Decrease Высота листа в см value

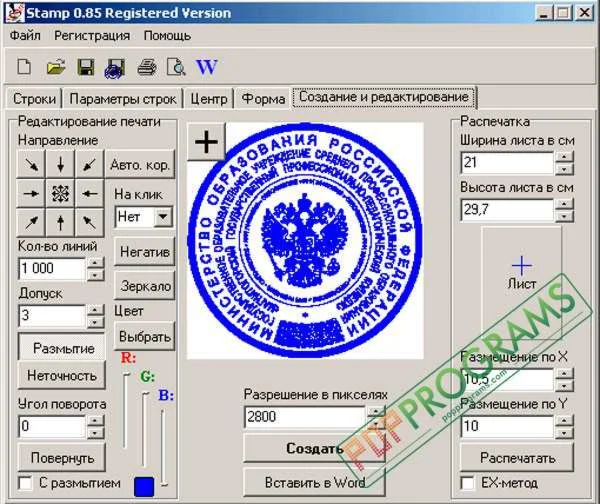[564, 216]
